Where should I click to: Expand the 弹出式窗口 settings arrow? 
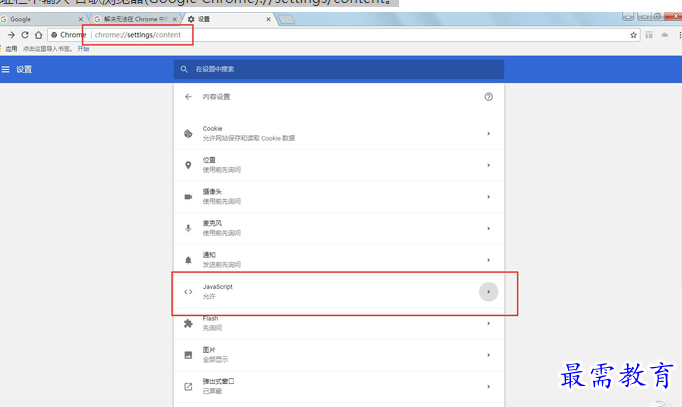click(488, 387)
